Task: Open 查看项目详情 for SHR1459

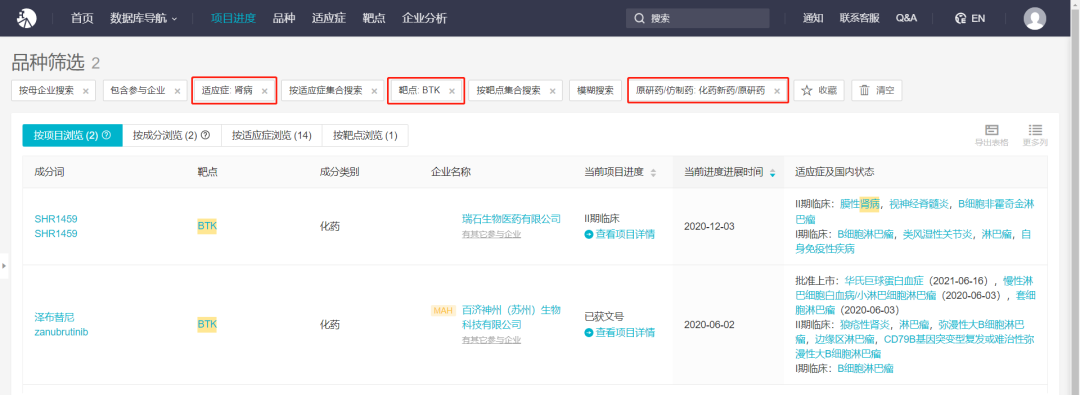Action: click(620, 234)
